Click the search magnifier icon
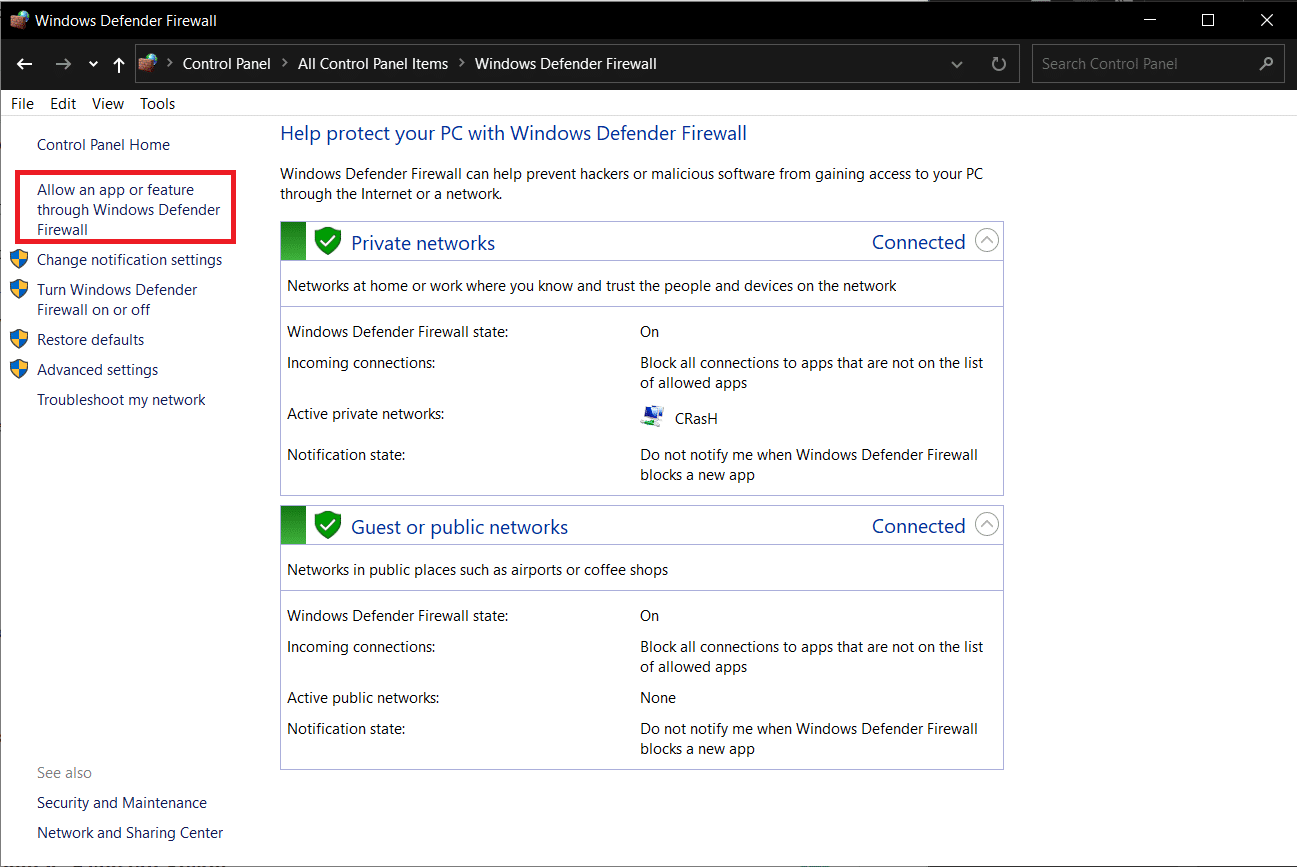 point(1266,64)
